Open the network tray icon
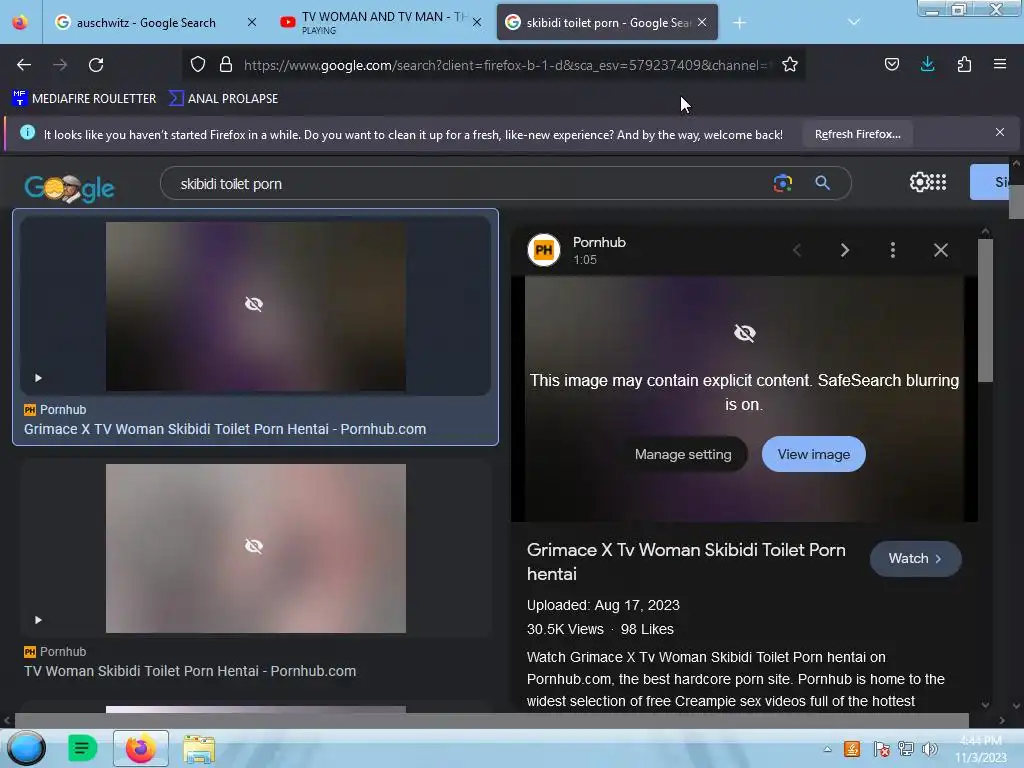The width and height of the screenshot is (1024, 768). click(906, 749)
